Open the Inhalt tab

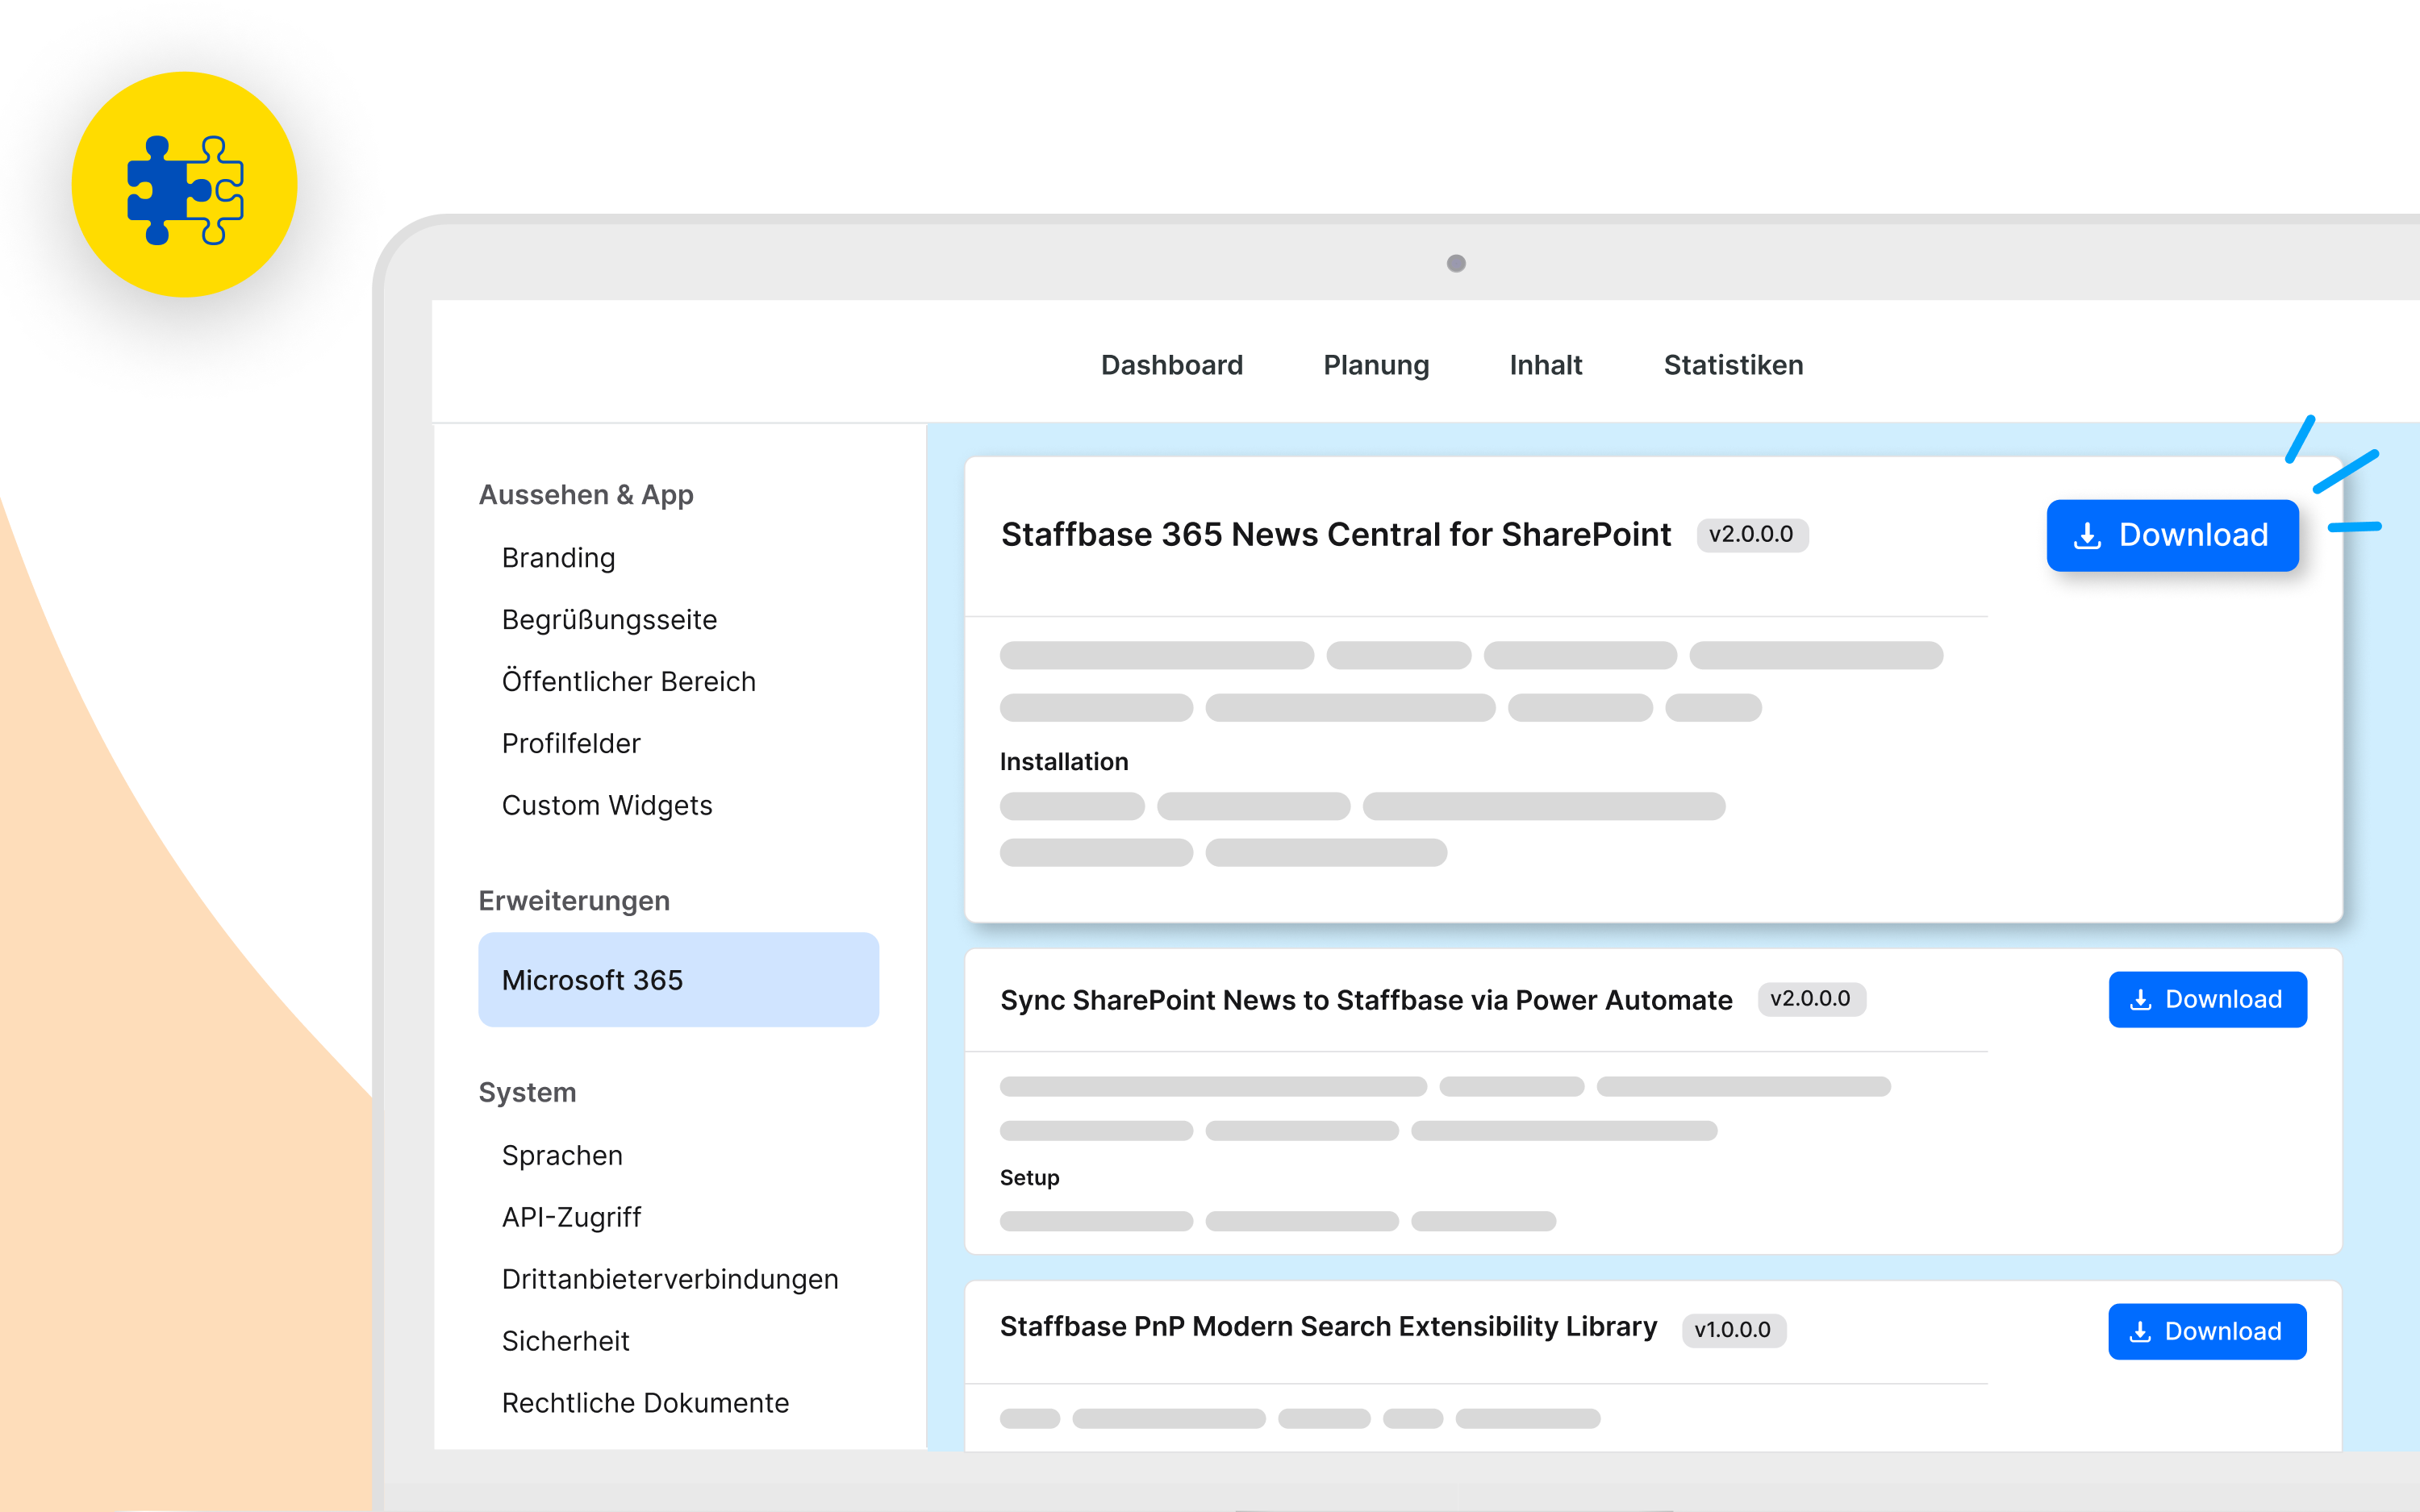[x=1545, y=365]
